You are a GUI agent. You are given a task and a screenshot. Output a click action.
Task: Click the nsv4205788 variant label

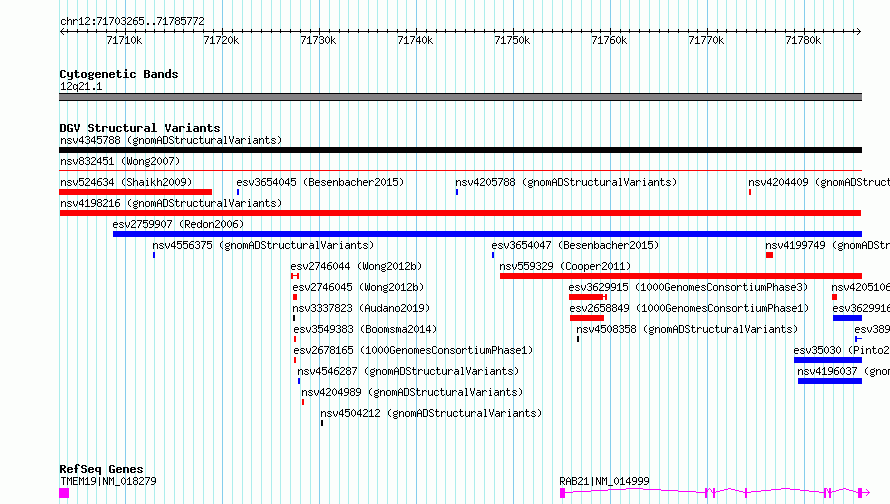point(566,182)
